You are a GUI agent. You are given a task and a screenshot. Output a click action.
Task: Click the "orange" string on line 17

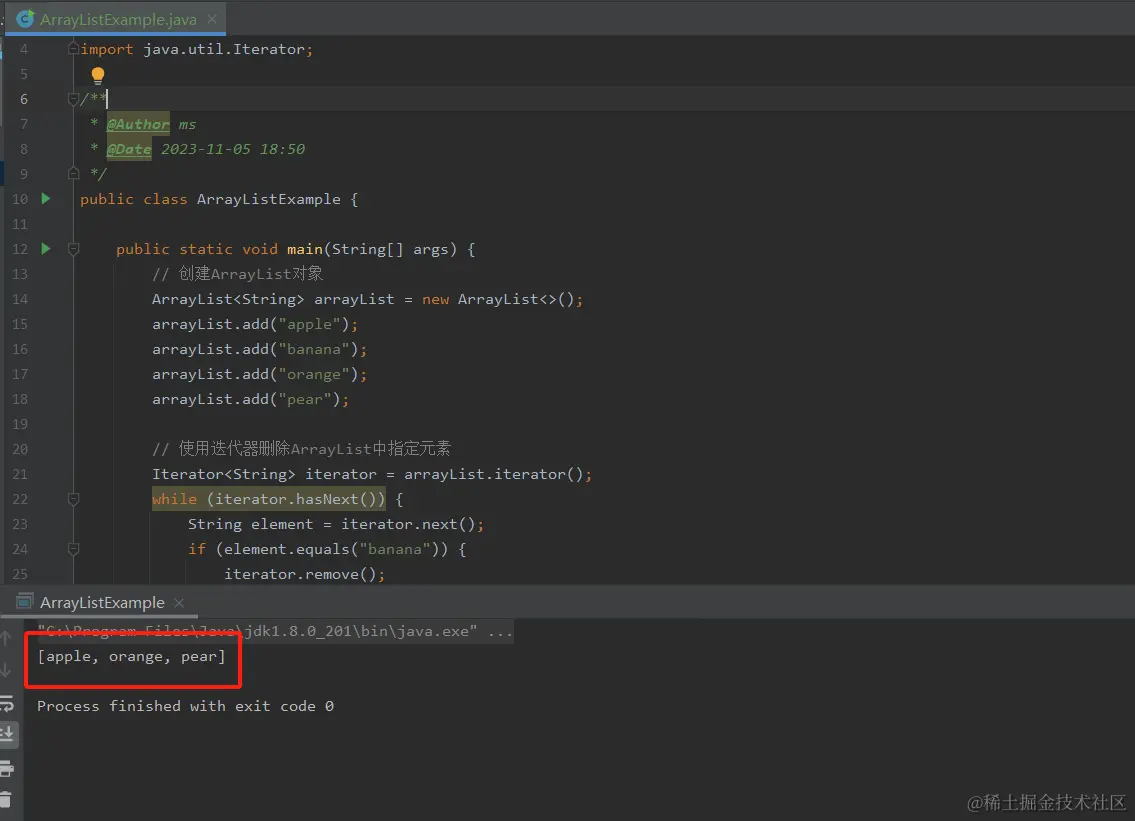coord(313,374)
